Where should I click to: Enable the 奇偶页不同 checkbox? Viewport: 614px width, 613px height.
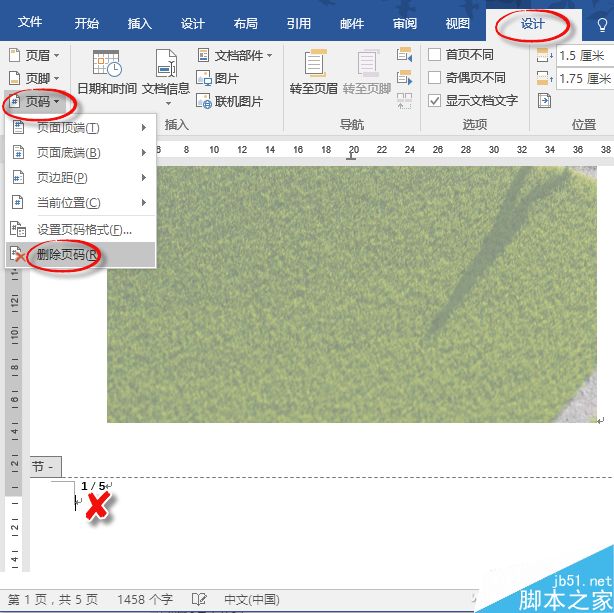434,78
